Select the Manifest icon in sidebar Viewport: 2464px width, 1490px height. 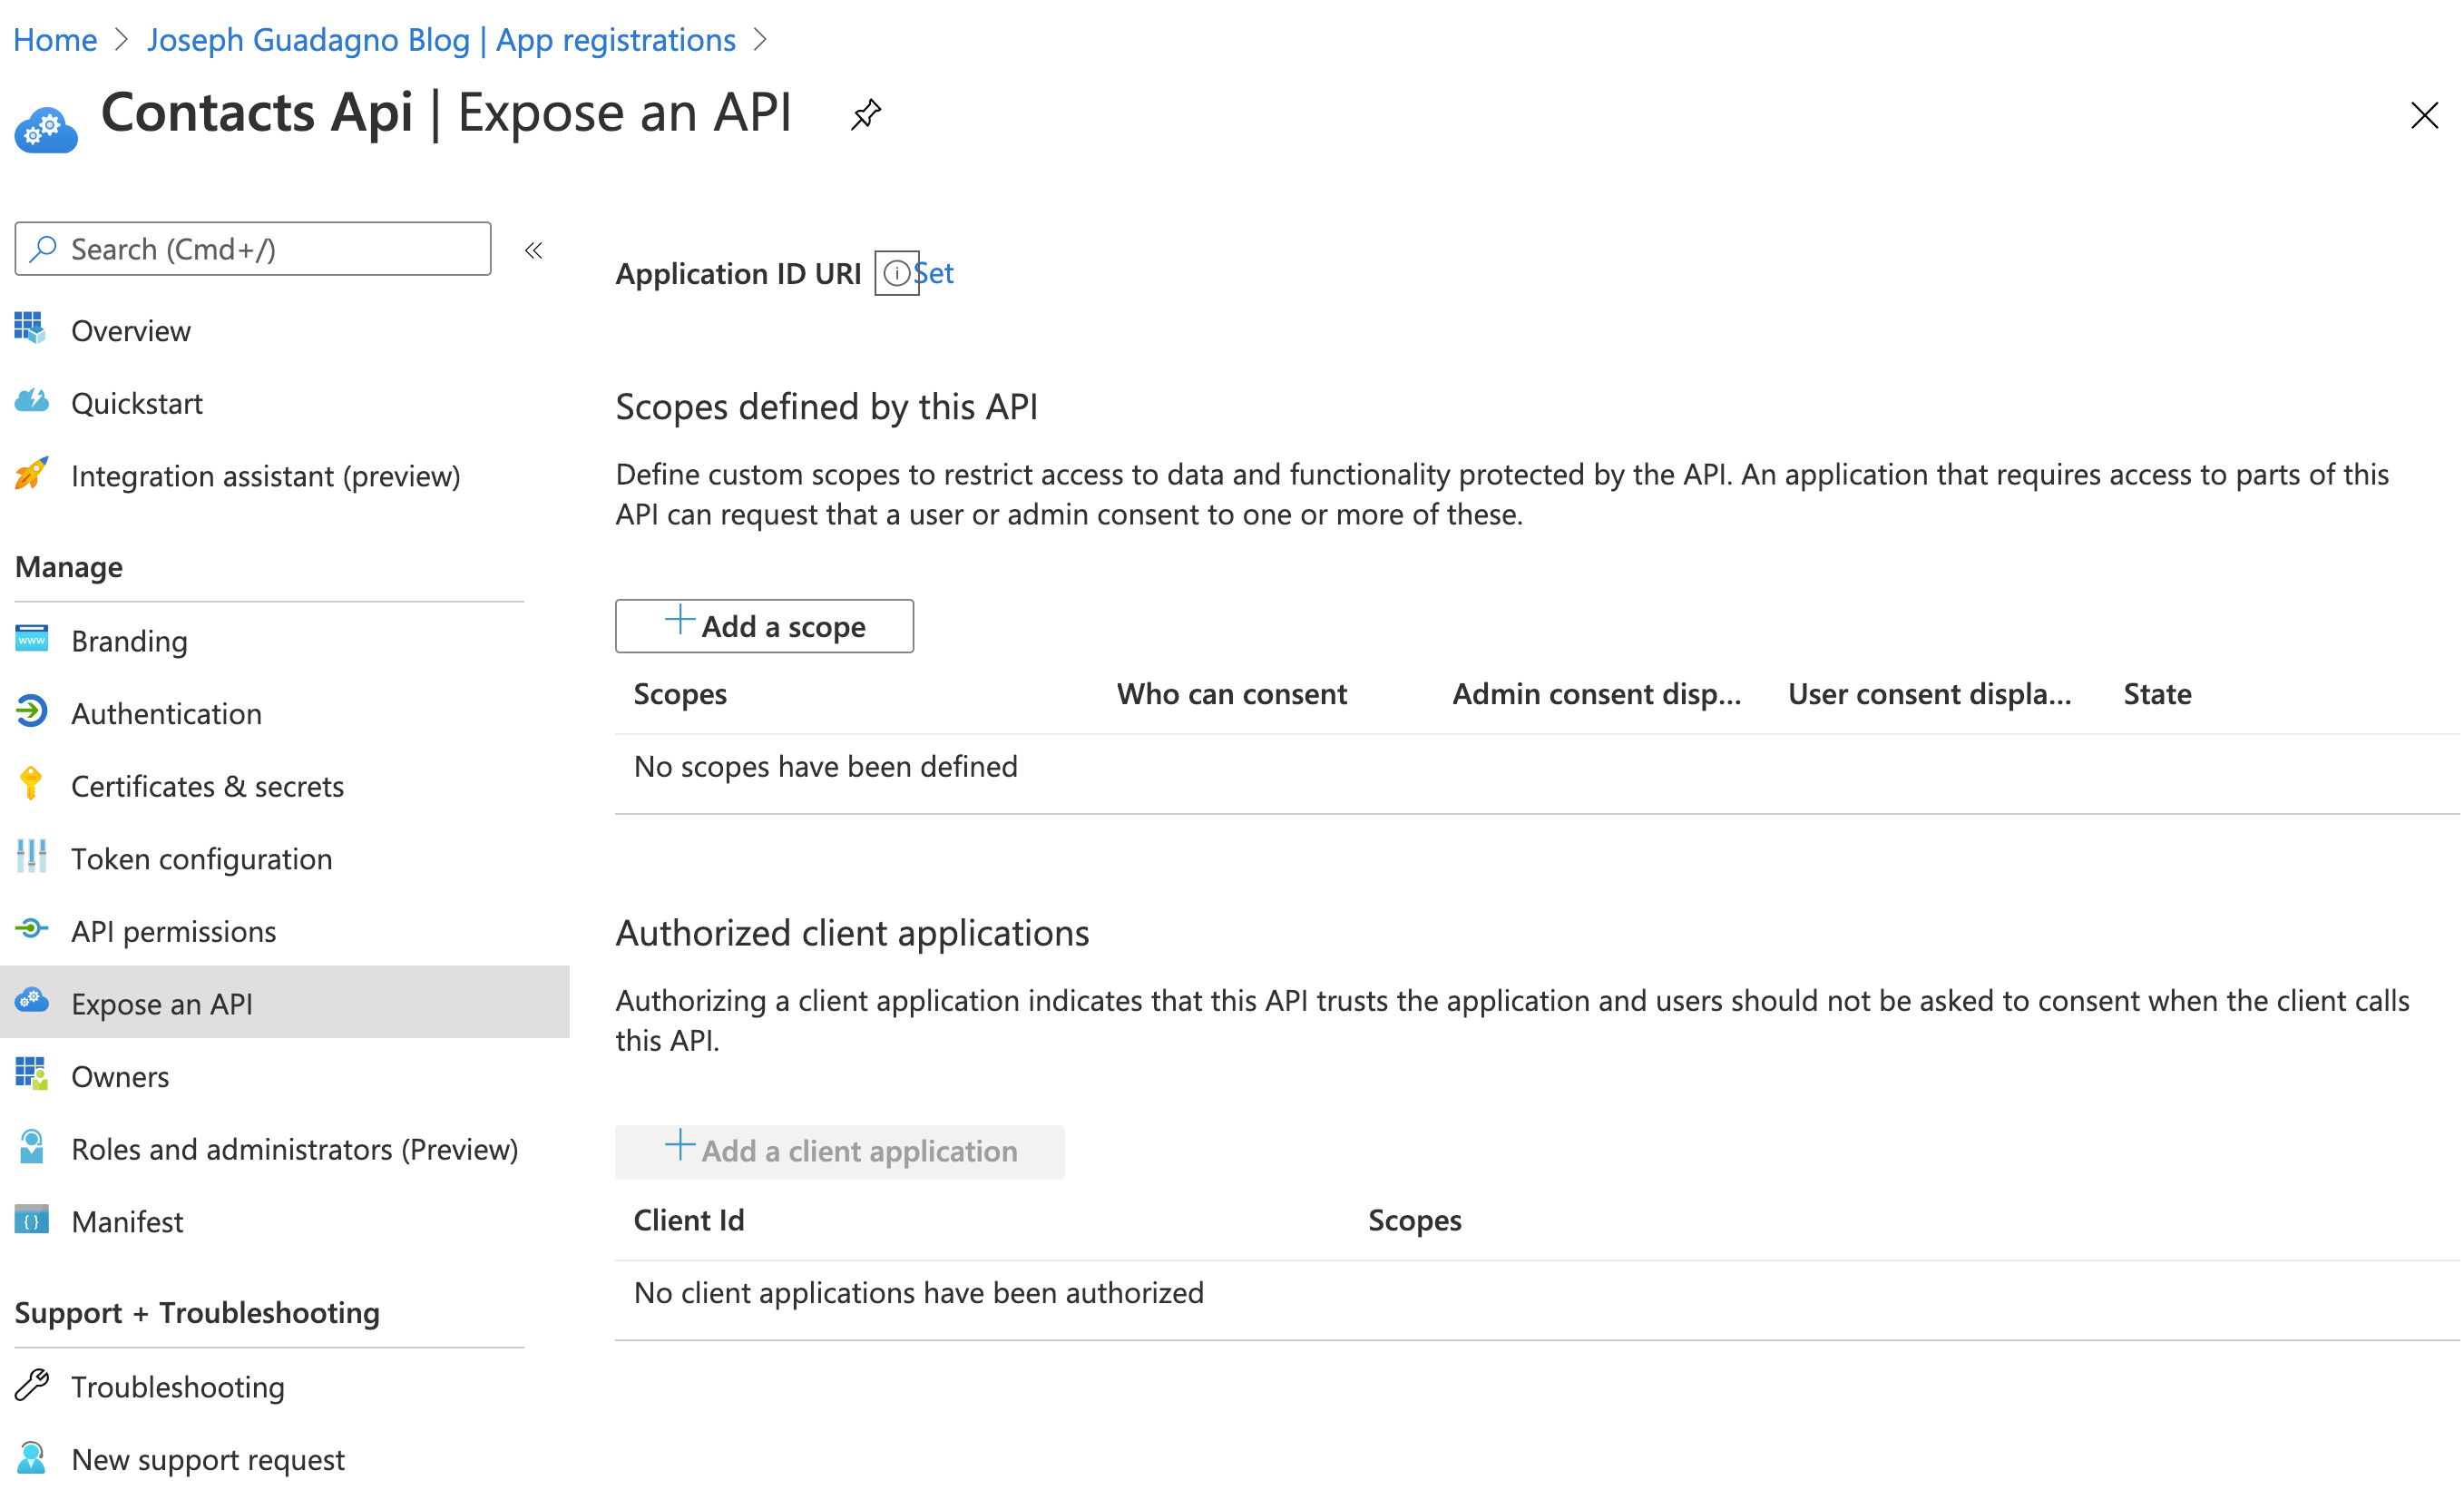30,1220
